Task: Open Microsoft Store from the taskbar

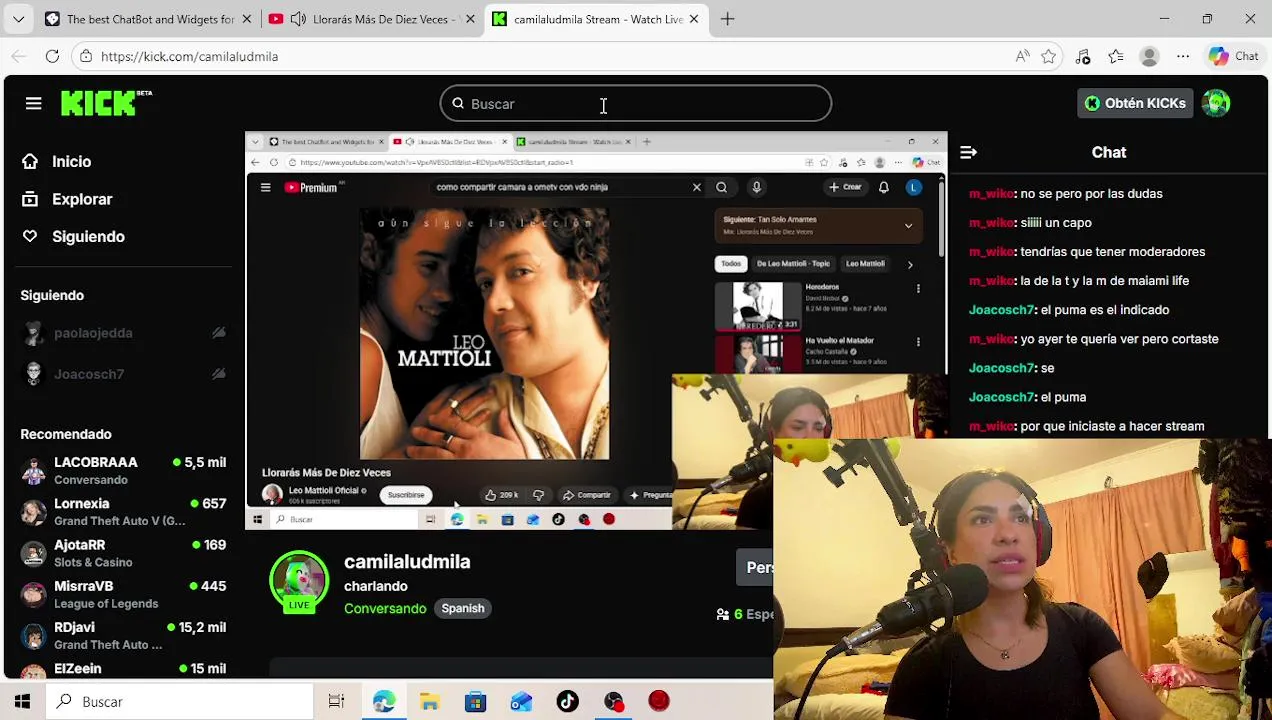Action: click(475, 702)
